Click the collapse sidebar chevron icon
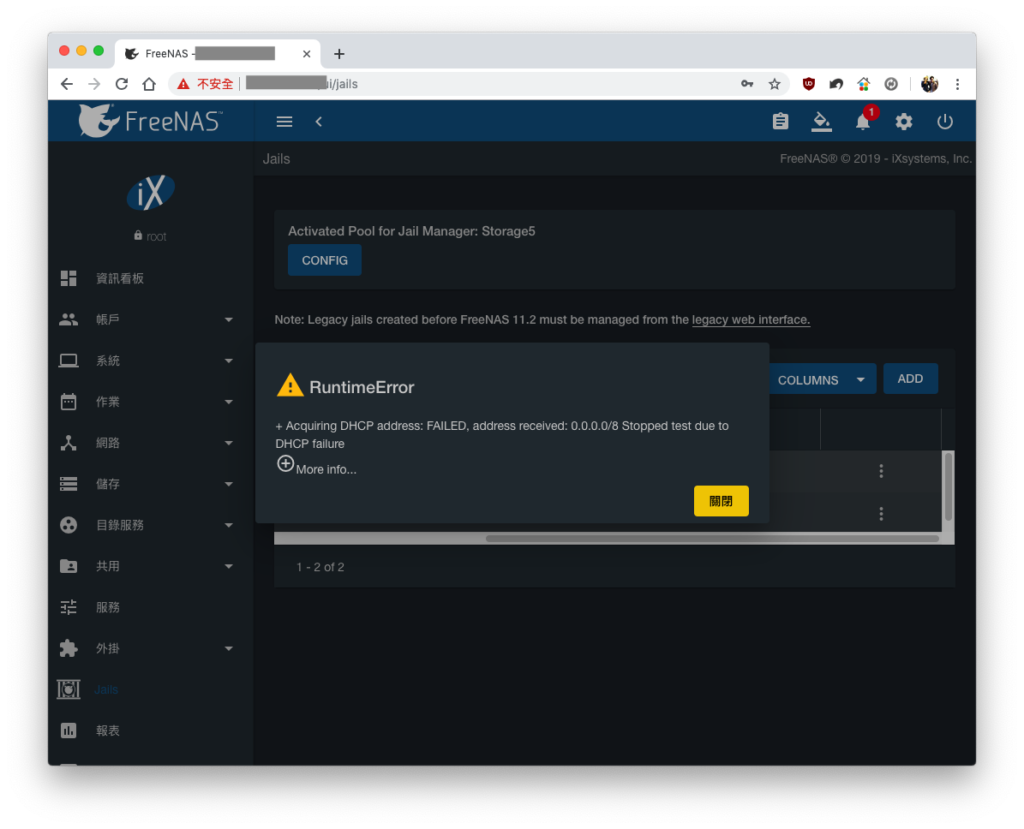Image resolution: width=1024 pixels, height=829 pixels. [x=319, y=122]
